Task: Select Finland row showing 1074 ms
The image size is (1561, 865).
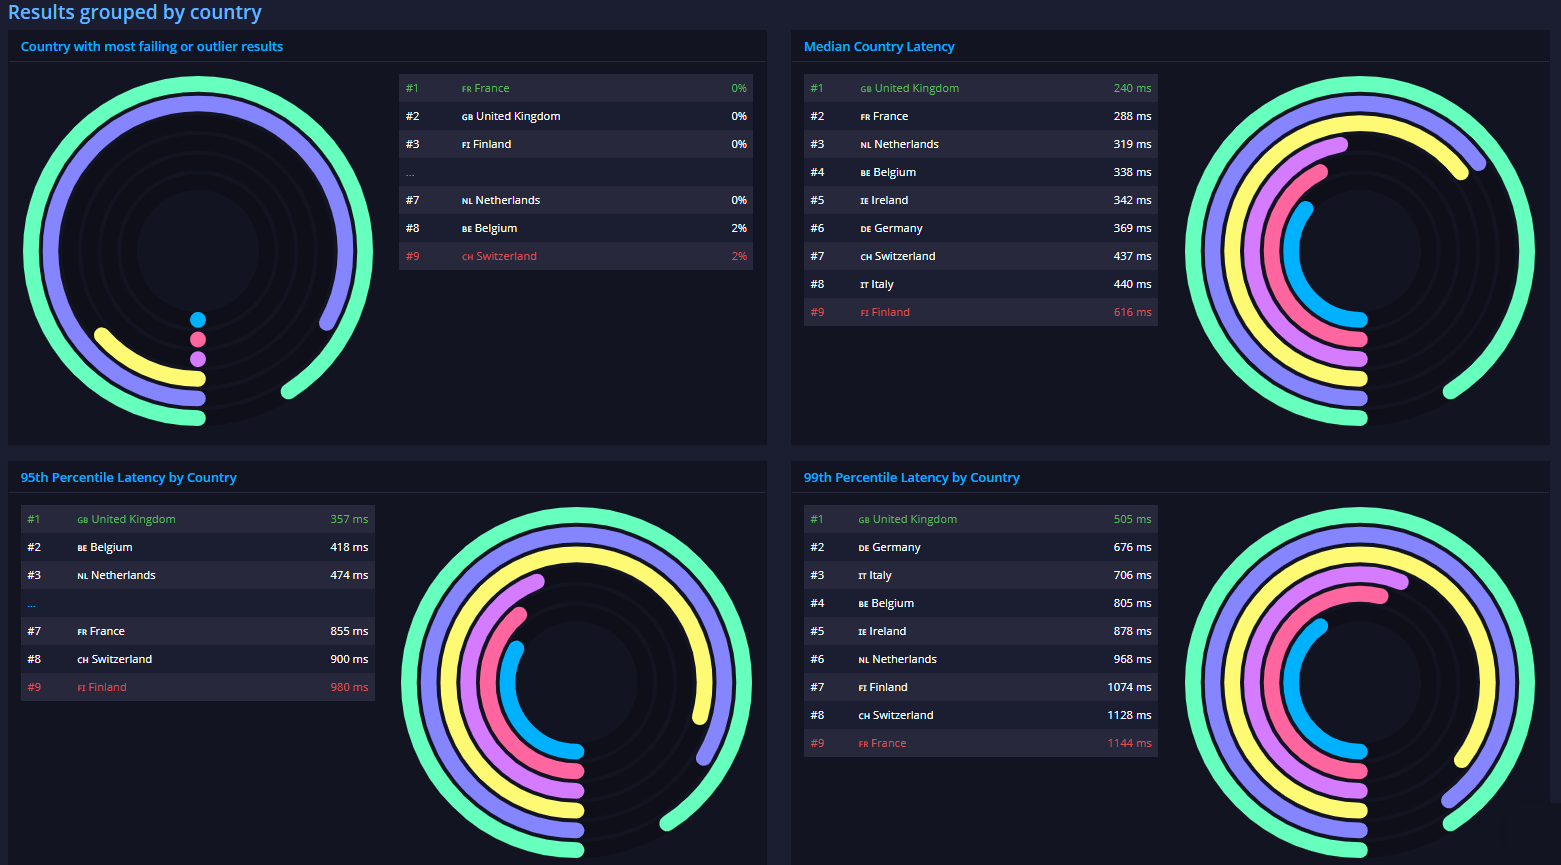Action: 981,687
